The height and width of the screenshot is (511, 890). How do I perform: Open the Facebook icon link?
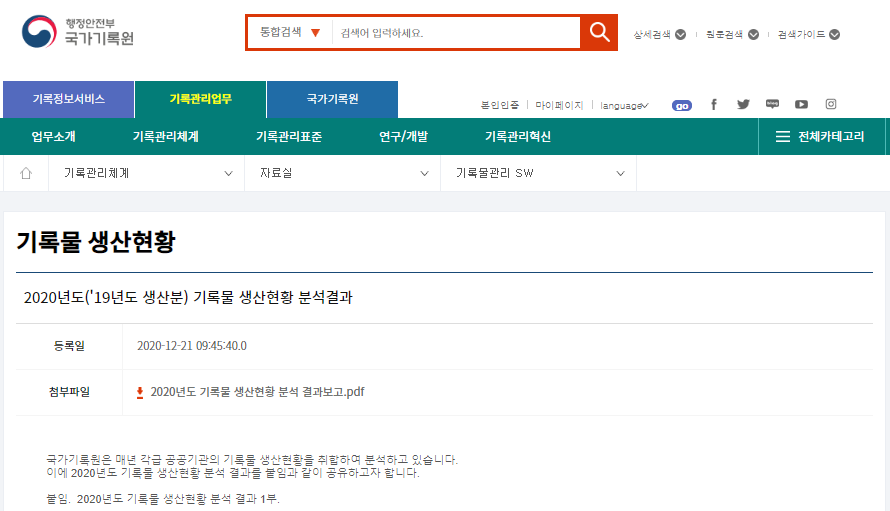[x=714, y=104]
